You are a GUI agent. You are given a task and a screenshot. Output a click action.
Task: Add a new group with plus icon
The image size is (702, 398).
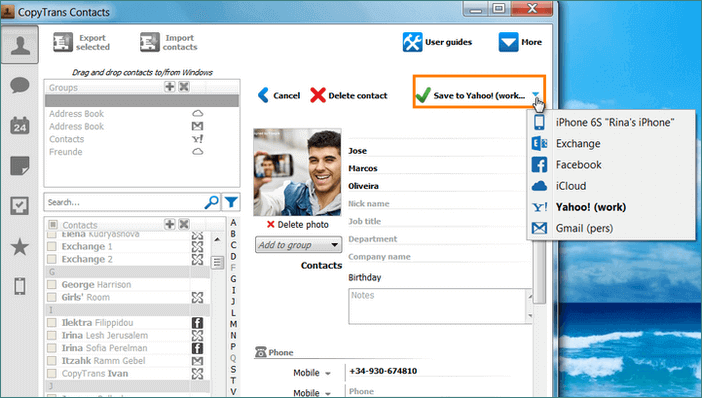coord(170,87)
